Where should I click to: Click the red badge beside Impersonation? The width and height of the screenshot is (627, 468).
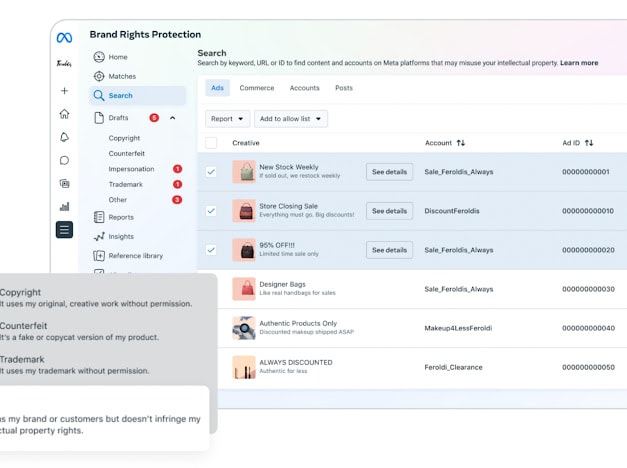point(177,169)
